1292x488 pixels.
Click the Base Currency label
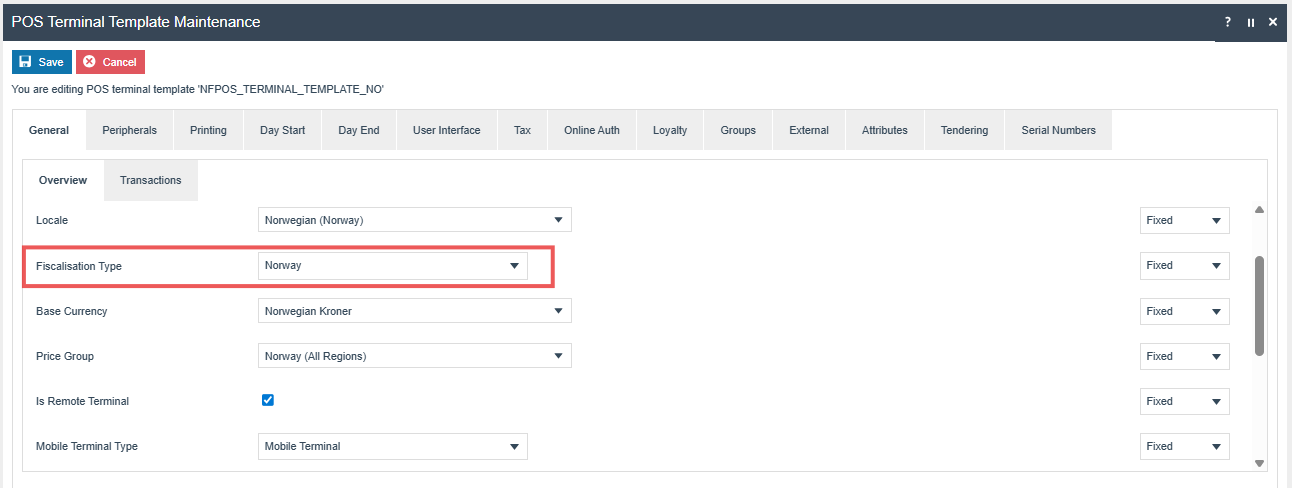point(72,311)
